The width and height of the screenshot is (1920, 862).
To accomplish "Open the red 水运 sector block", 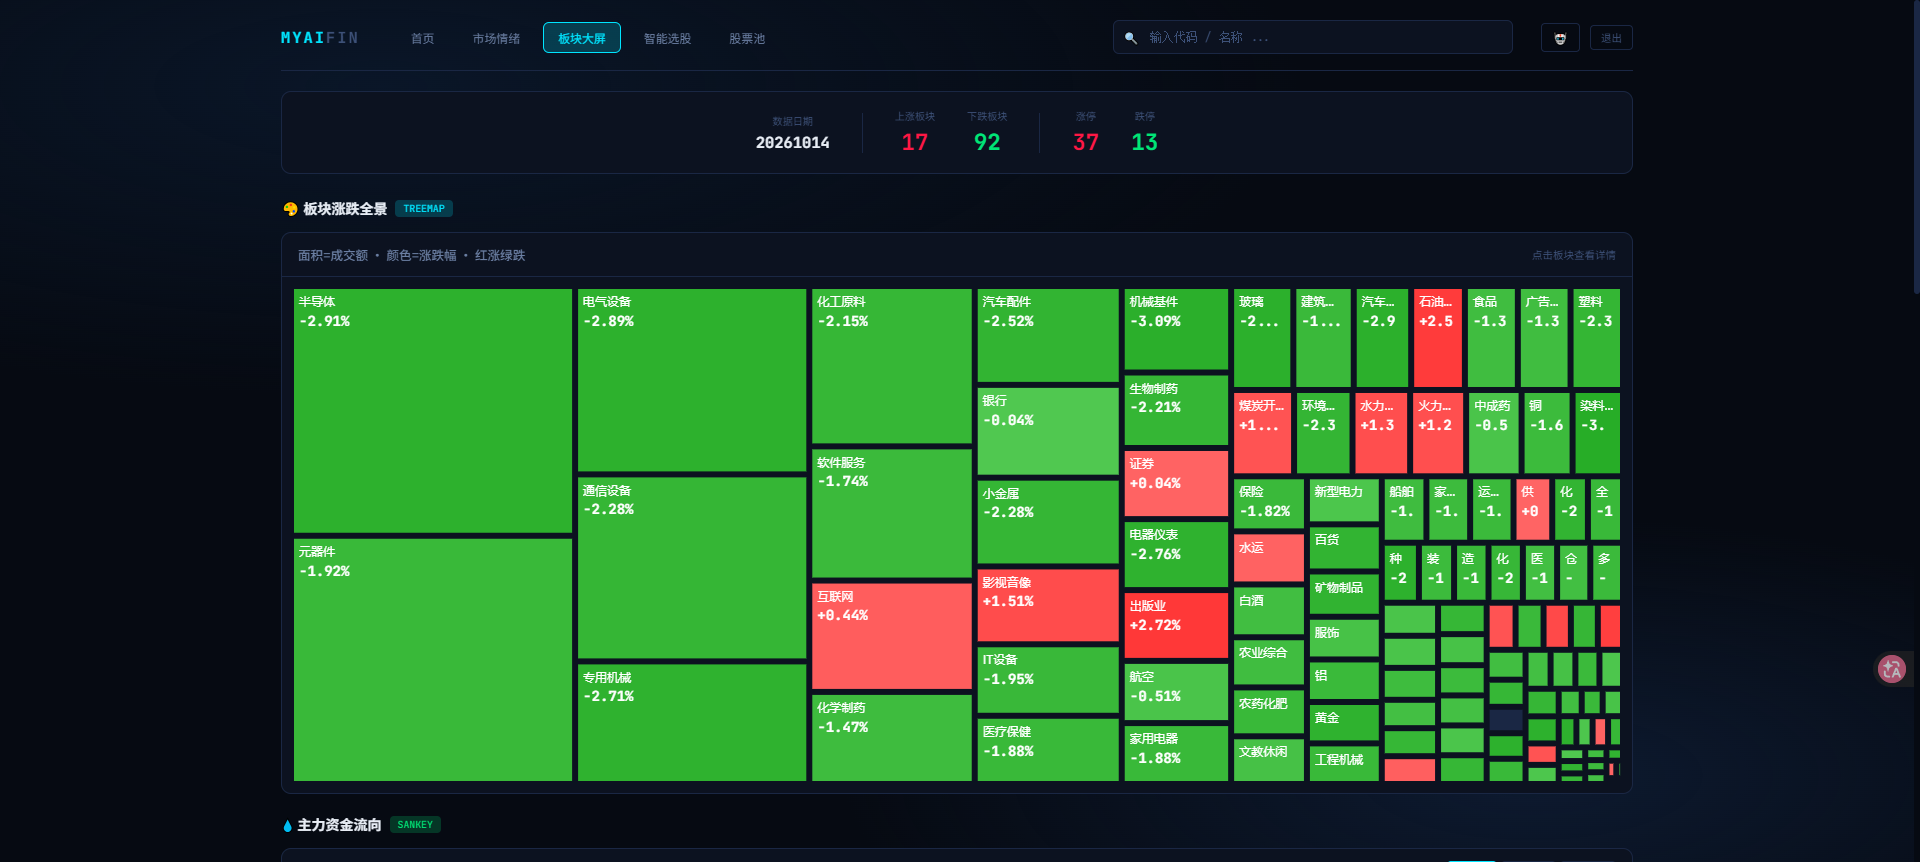I will (1269, 558).
